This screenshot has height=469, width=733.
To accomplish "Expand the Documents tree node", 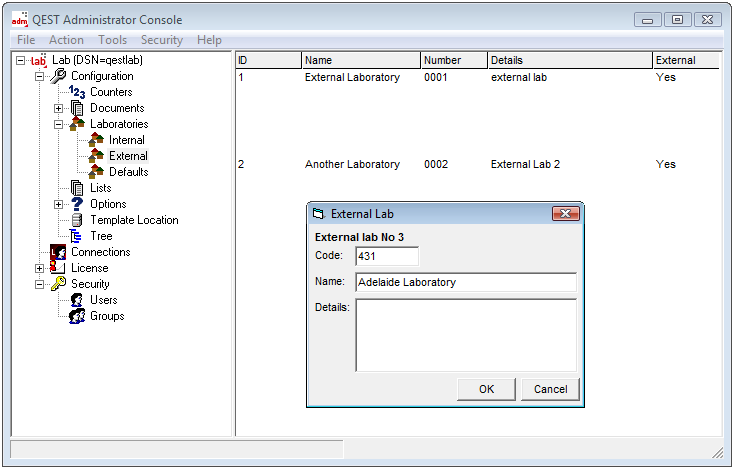I will [59, 108].
